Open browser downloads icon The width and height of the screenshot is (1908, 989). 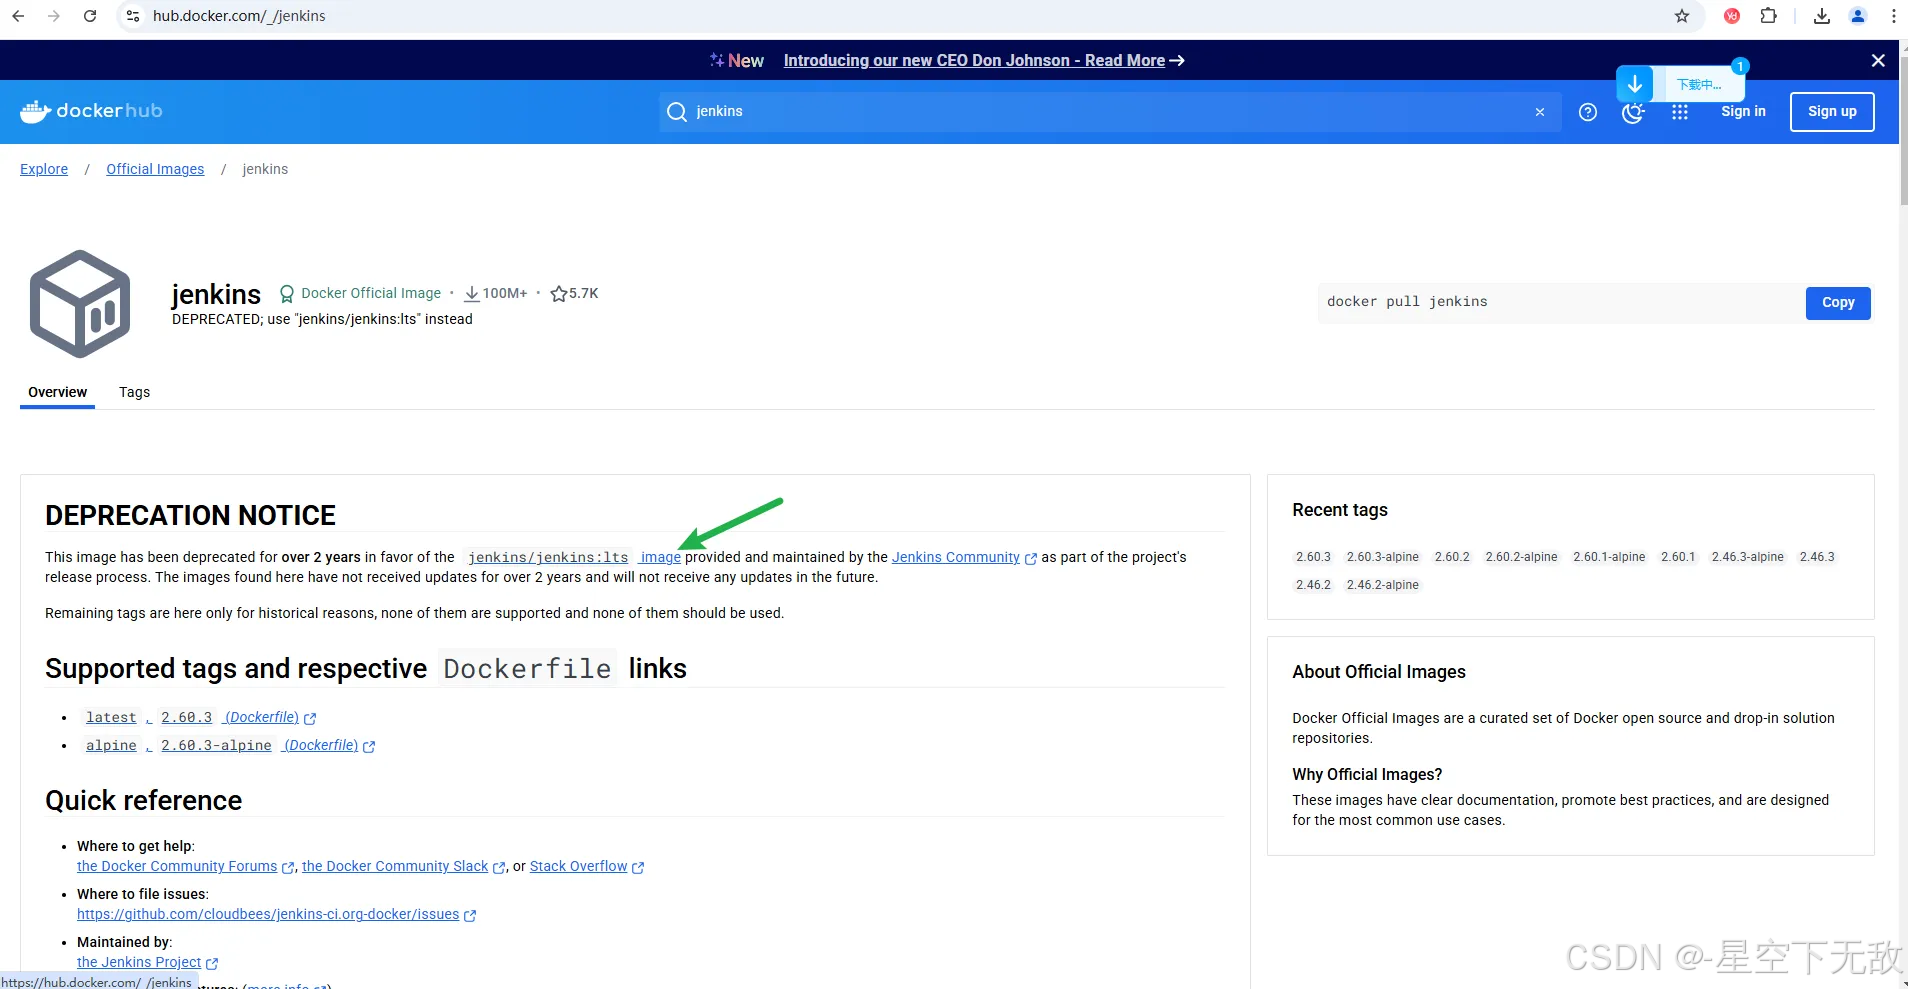click(1822, 16)
